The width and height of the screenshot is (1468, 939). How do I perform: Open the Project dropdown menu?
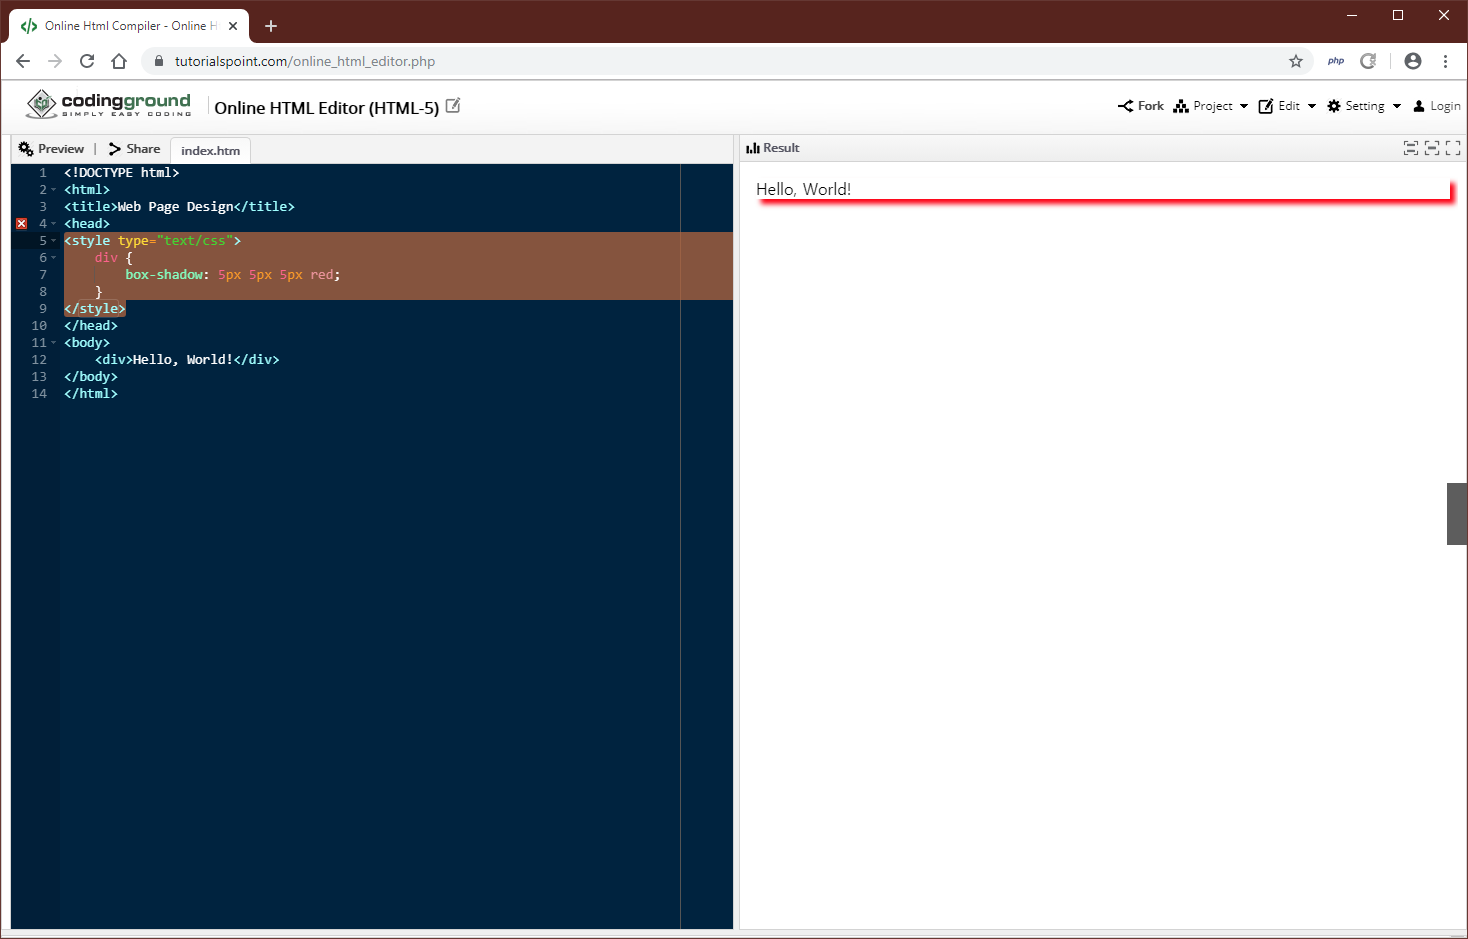1211,106
